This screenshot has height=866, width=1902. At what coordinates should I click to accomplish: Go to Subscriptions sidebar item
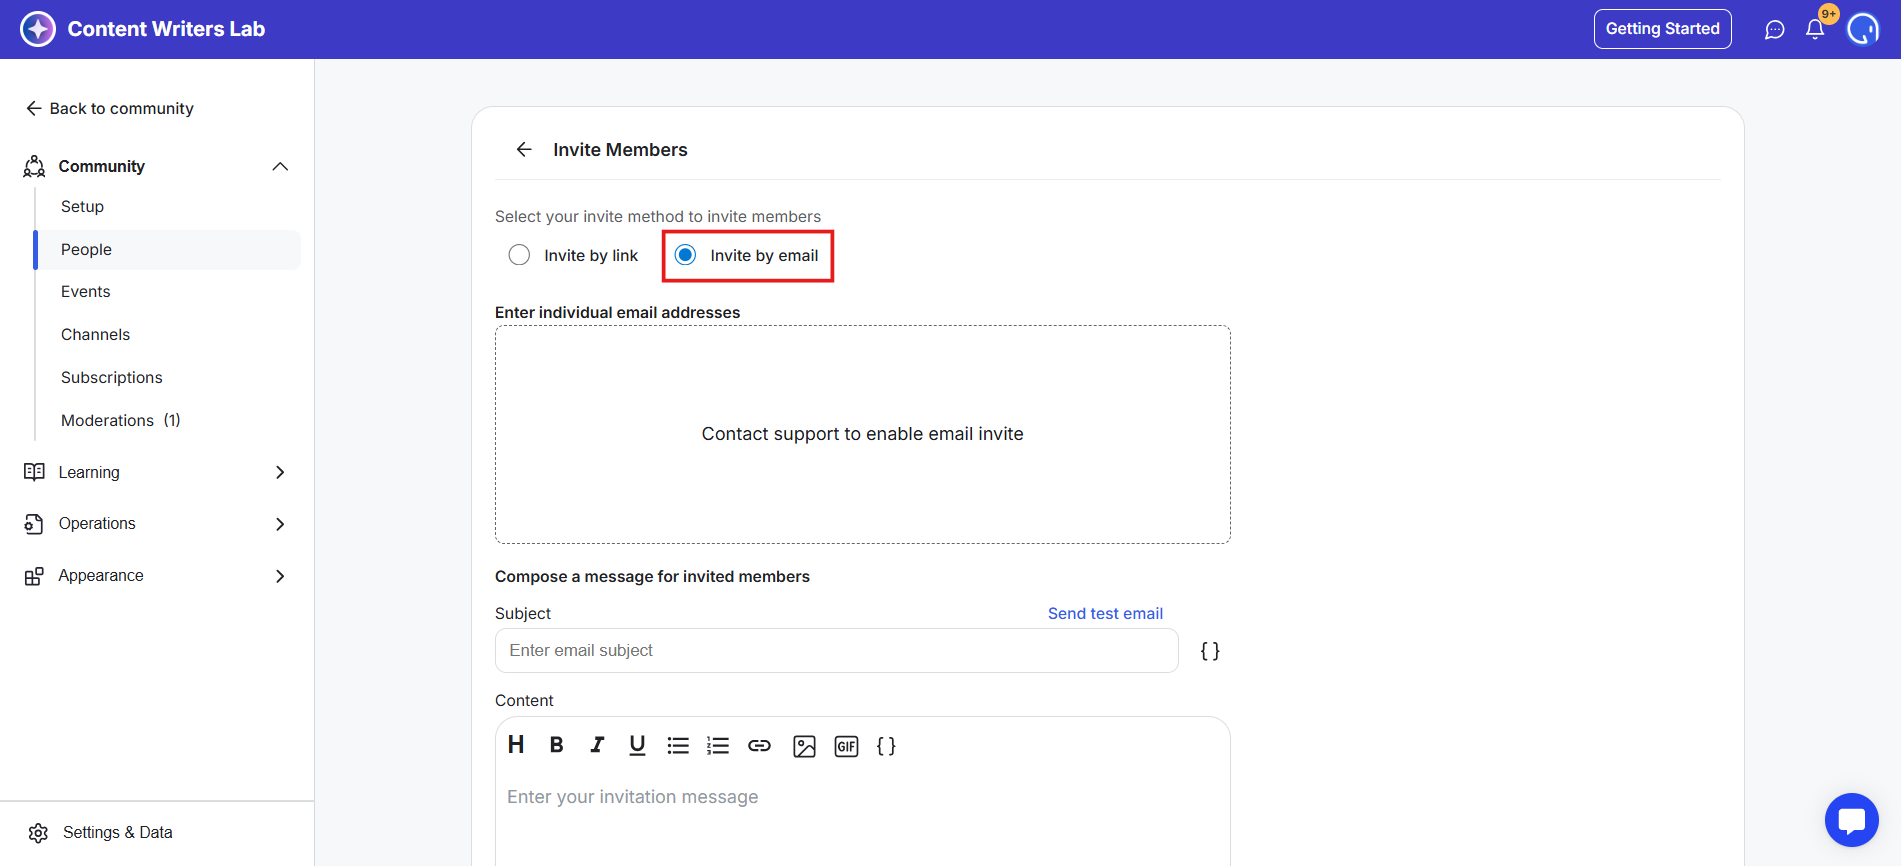click(112, 377)
